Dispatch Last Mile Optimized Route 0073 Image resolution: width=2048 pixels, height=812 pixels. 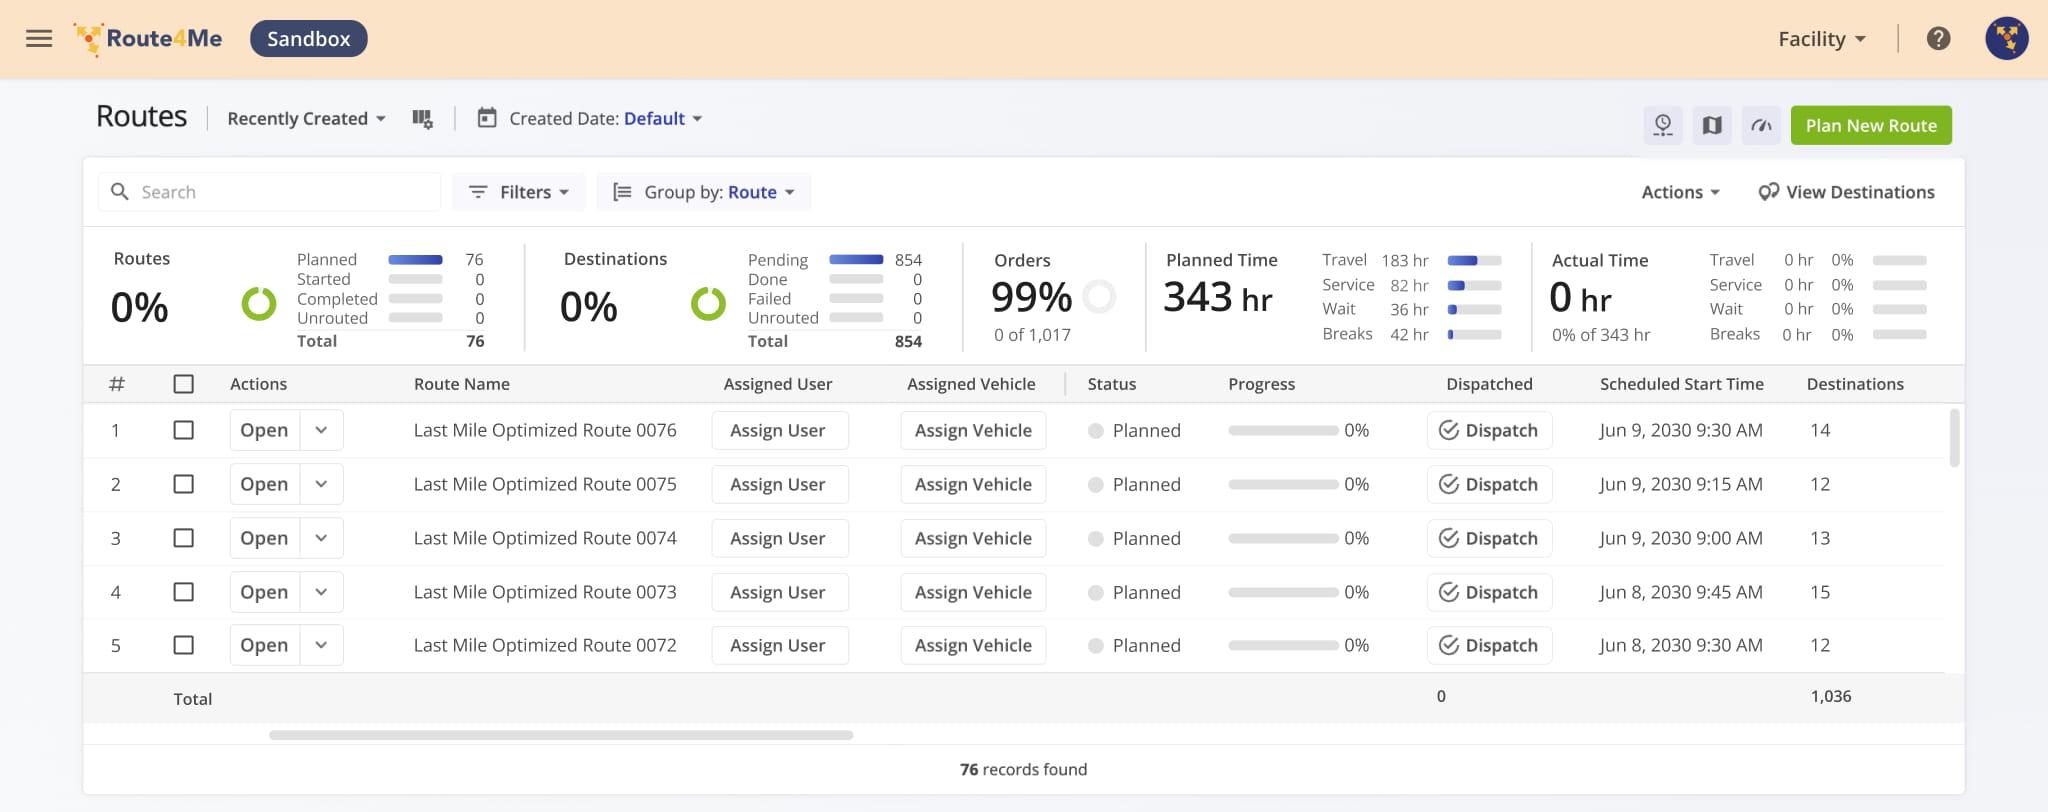[1489, 592]
